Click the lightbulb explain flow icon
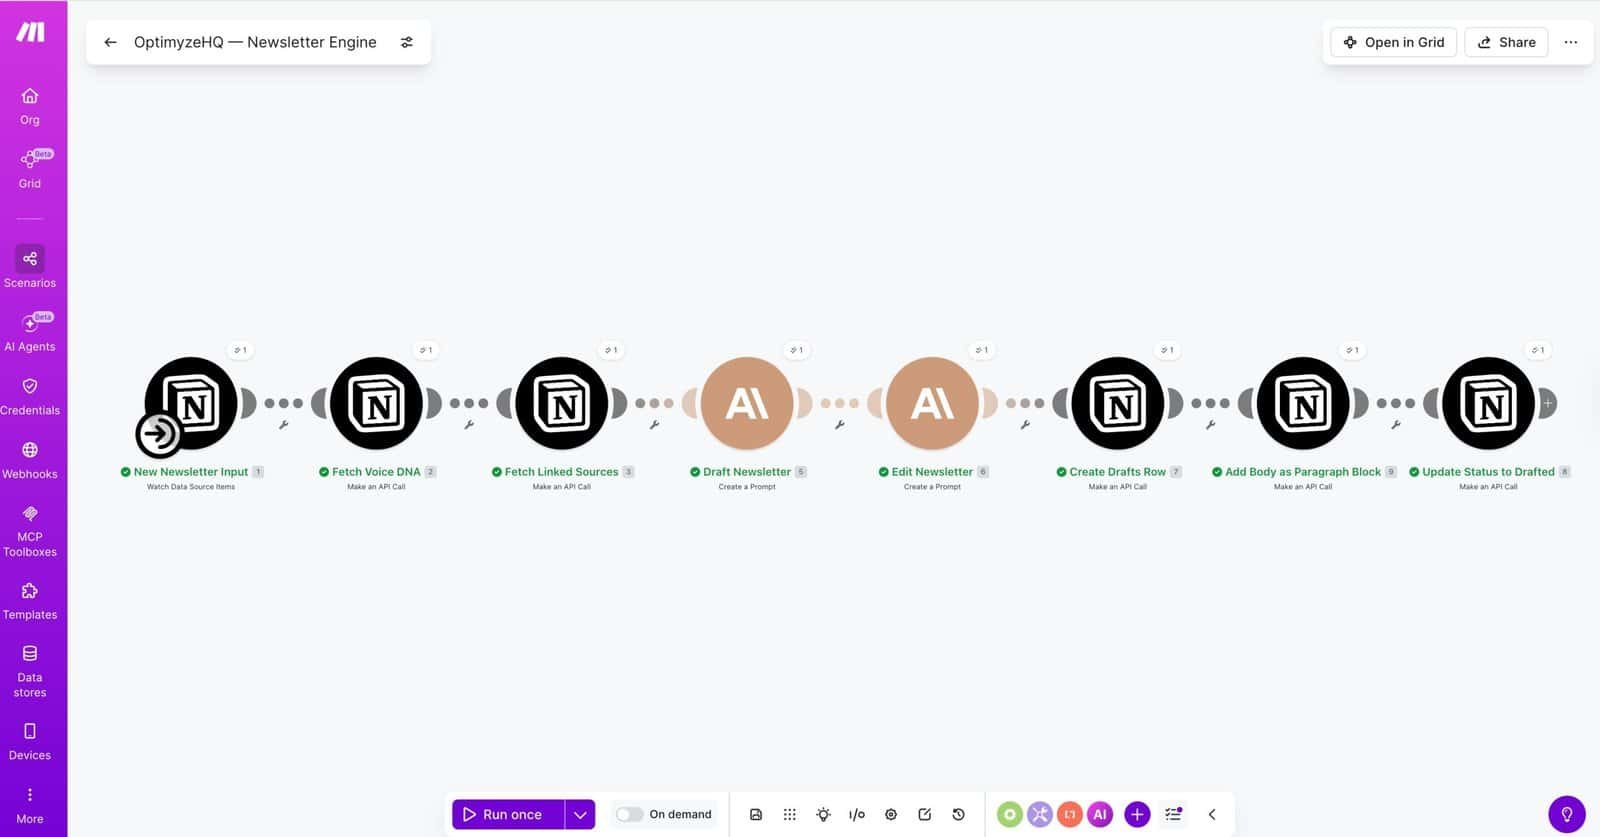Screen dimensions: 1600x837 823,814
